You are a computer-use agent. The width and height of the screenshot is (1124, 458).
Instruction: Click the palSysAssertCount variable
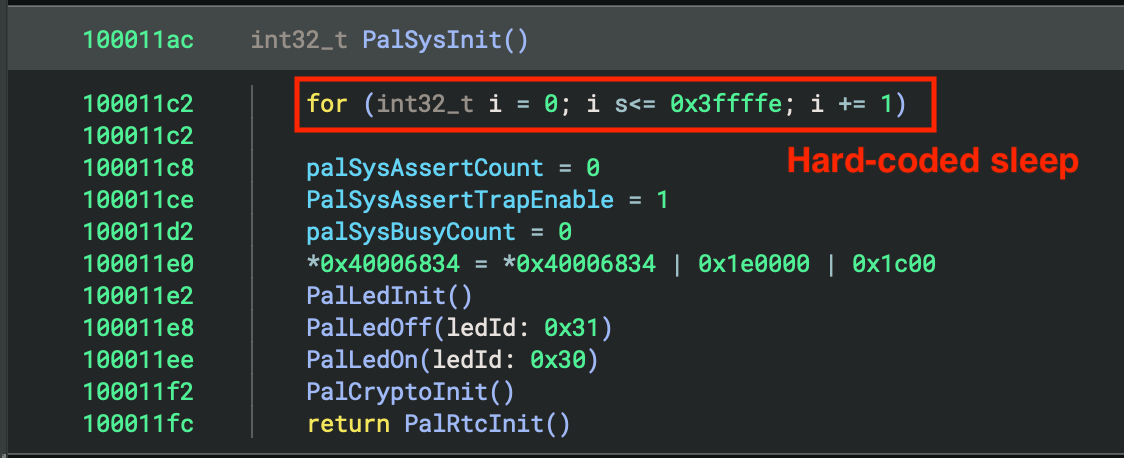tap(425, 167)
